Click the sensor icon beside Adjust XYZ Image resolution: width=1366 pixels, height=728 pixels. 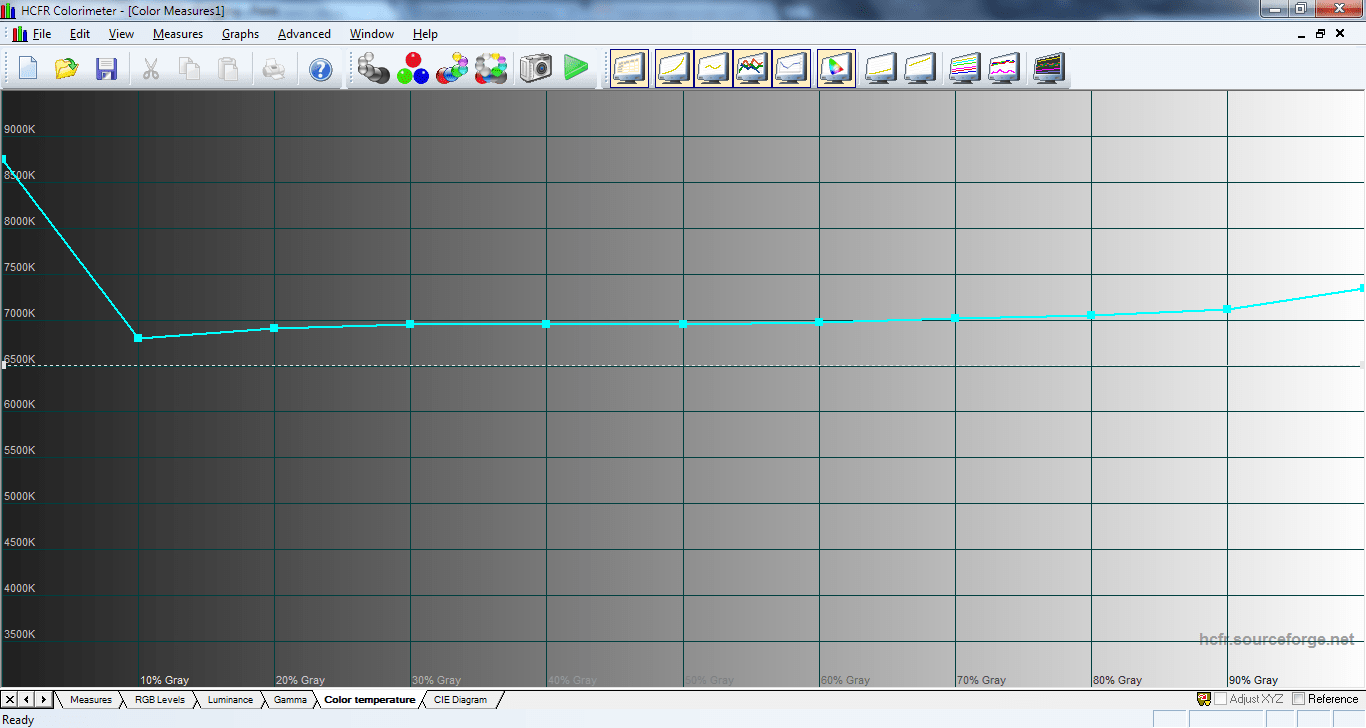(1204, 699)
